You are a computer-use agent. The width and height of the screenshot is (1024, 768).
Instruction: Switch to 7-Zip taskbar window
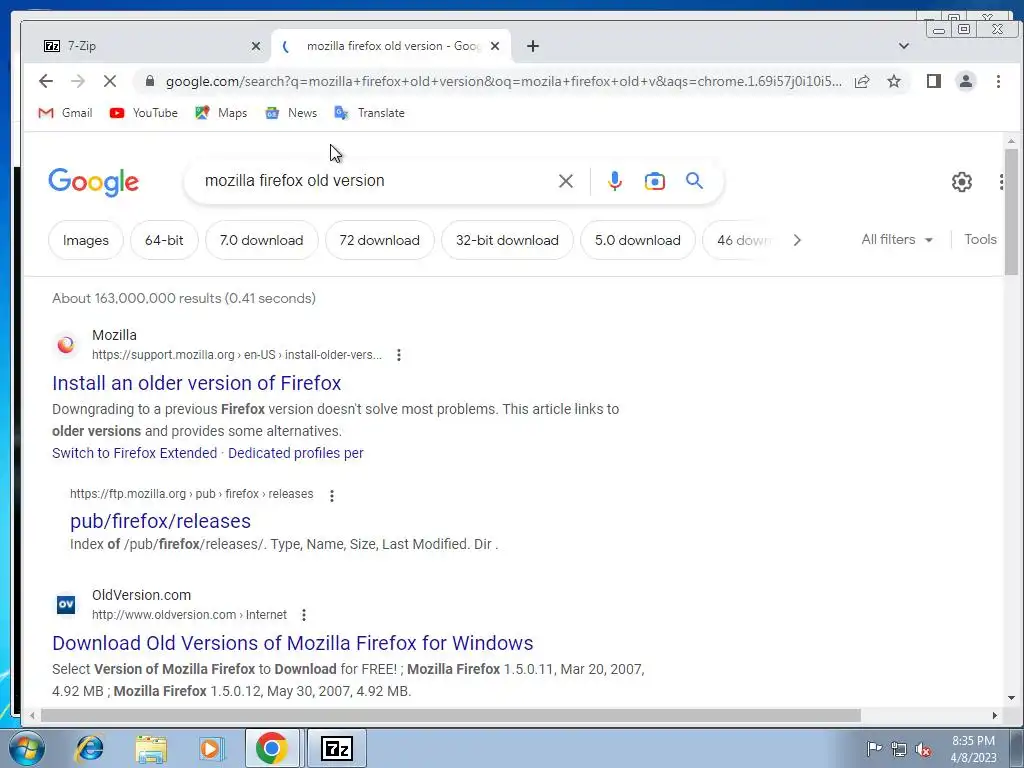coord(336,748)
